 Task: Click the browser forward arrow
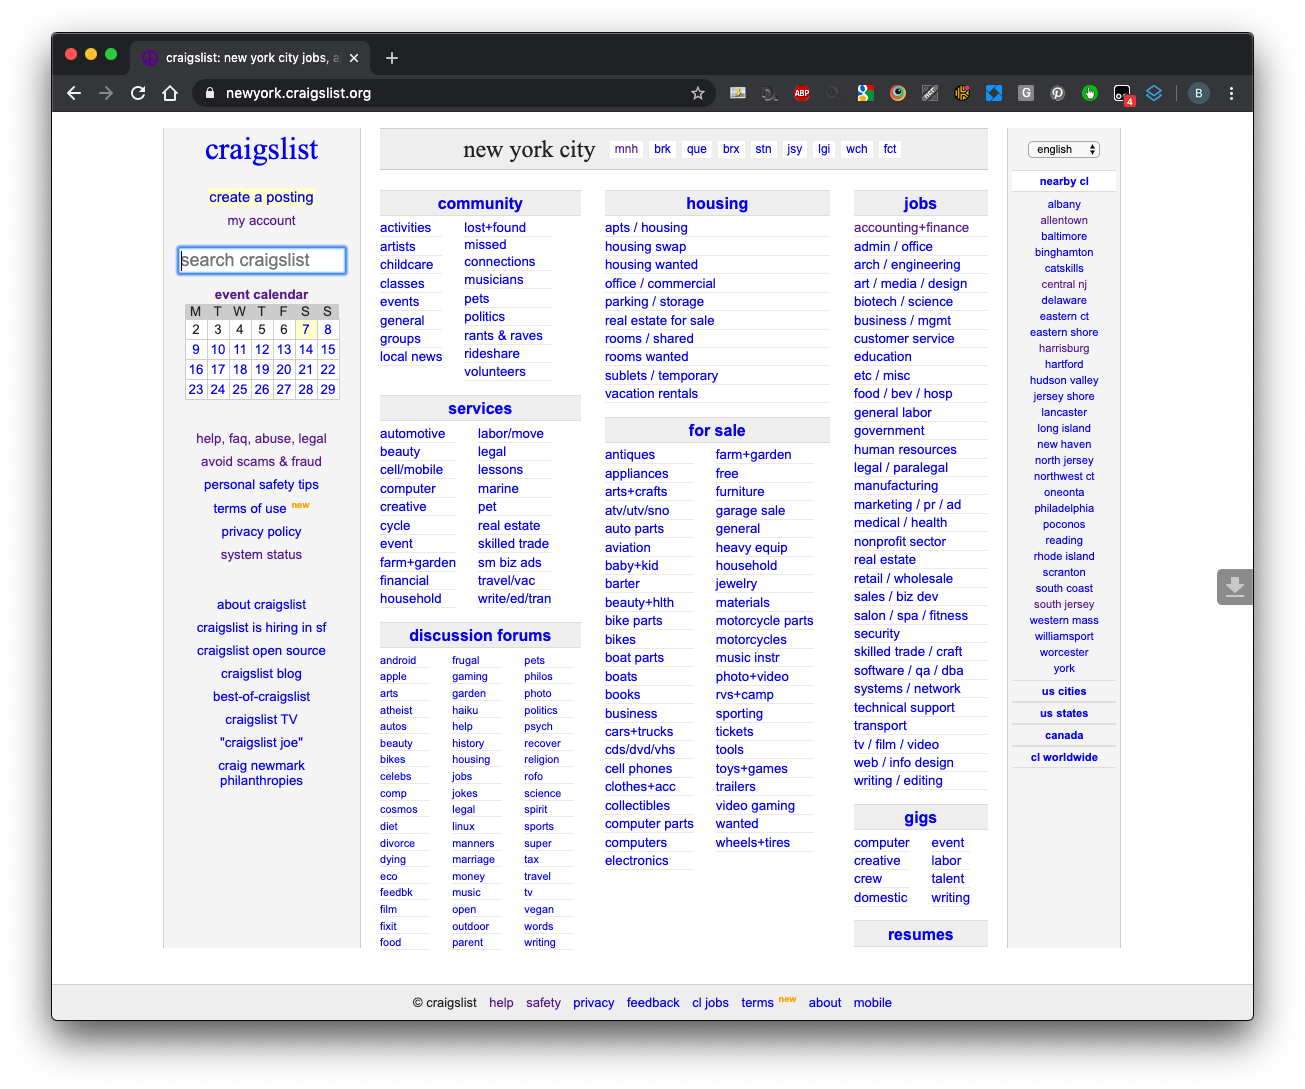pos(106,93)
